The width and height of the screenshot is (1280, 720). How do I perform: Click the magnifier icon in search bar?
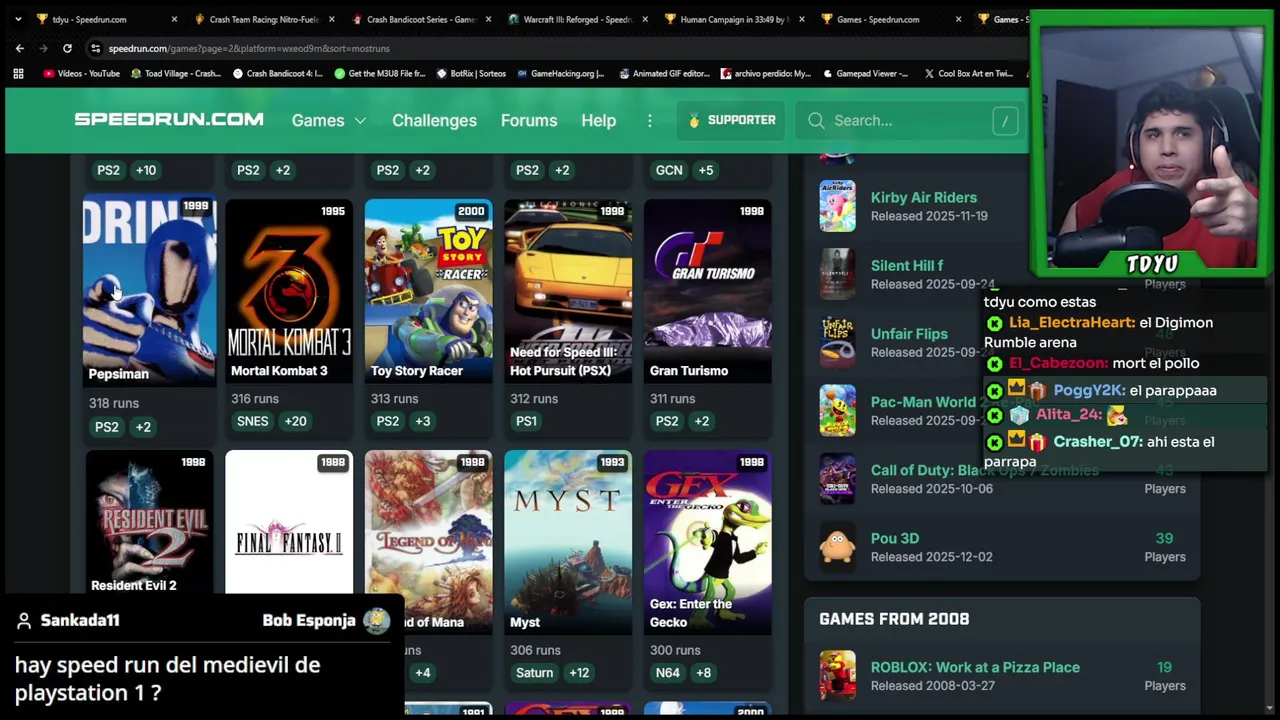tap(816, 120)
